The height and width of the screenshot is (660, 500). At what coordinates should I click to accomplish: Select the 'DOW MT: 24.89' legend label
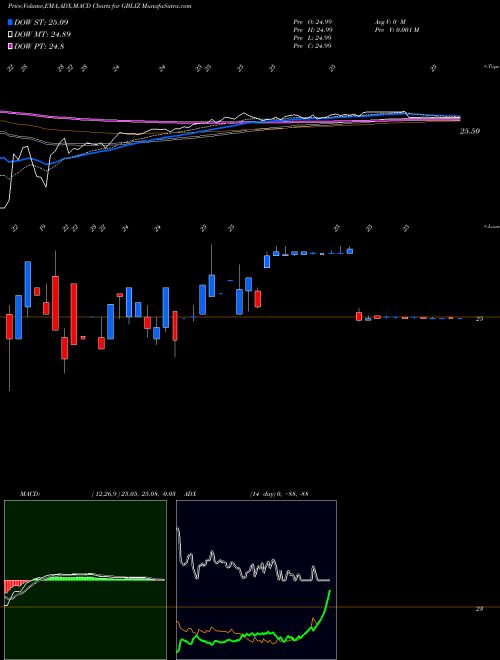tap(43, 35)
